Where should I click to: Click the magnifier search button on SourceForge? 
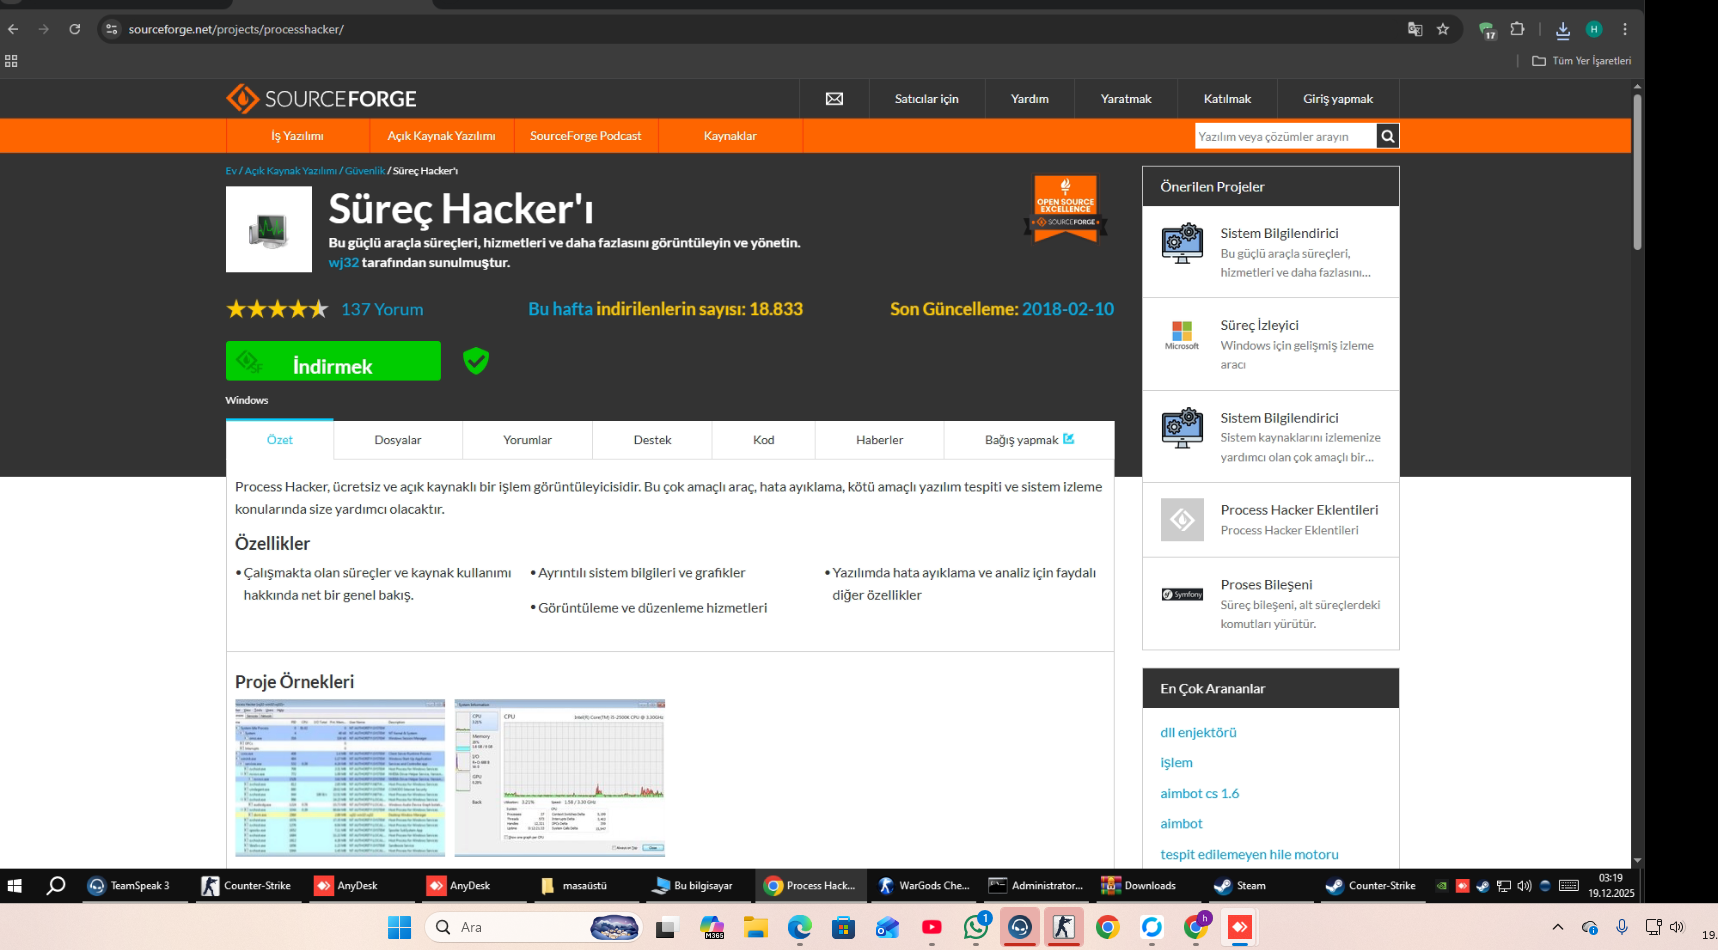click(x=1387, y=136)
